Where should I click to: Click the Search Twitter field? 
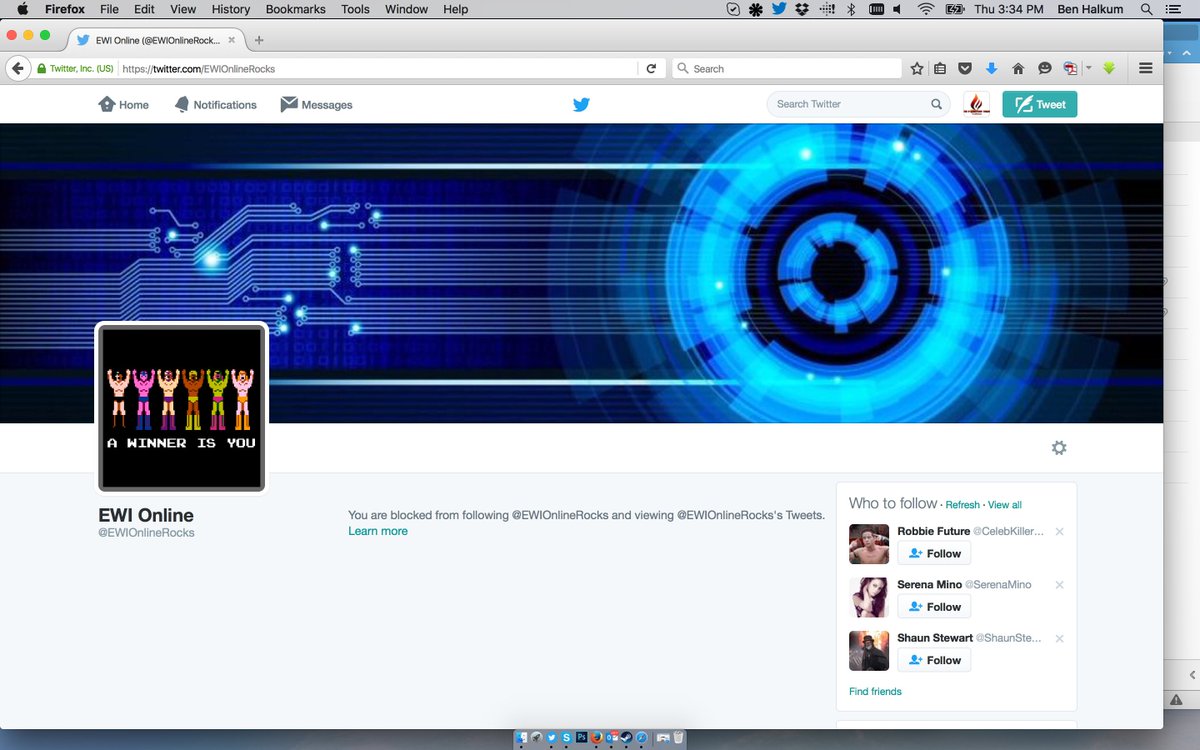point(858,104)
